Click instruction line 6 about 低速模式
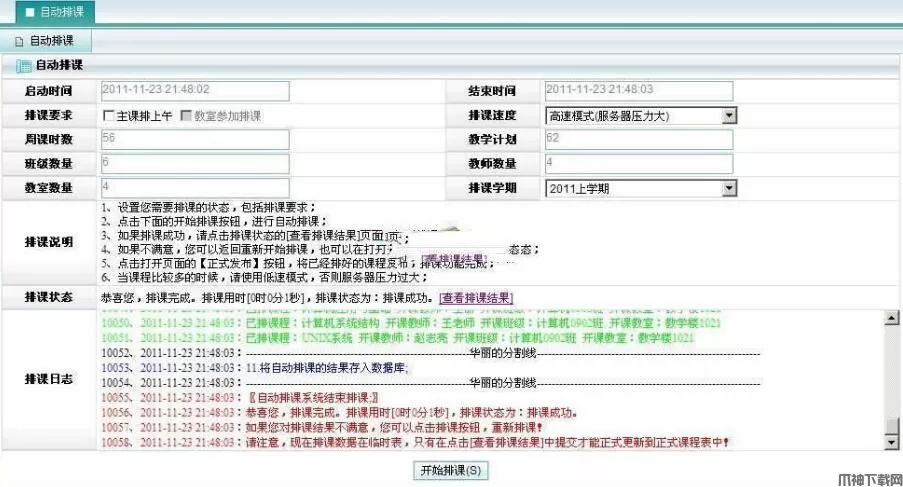This screenshot has width=903, height=487. point(264,277)
